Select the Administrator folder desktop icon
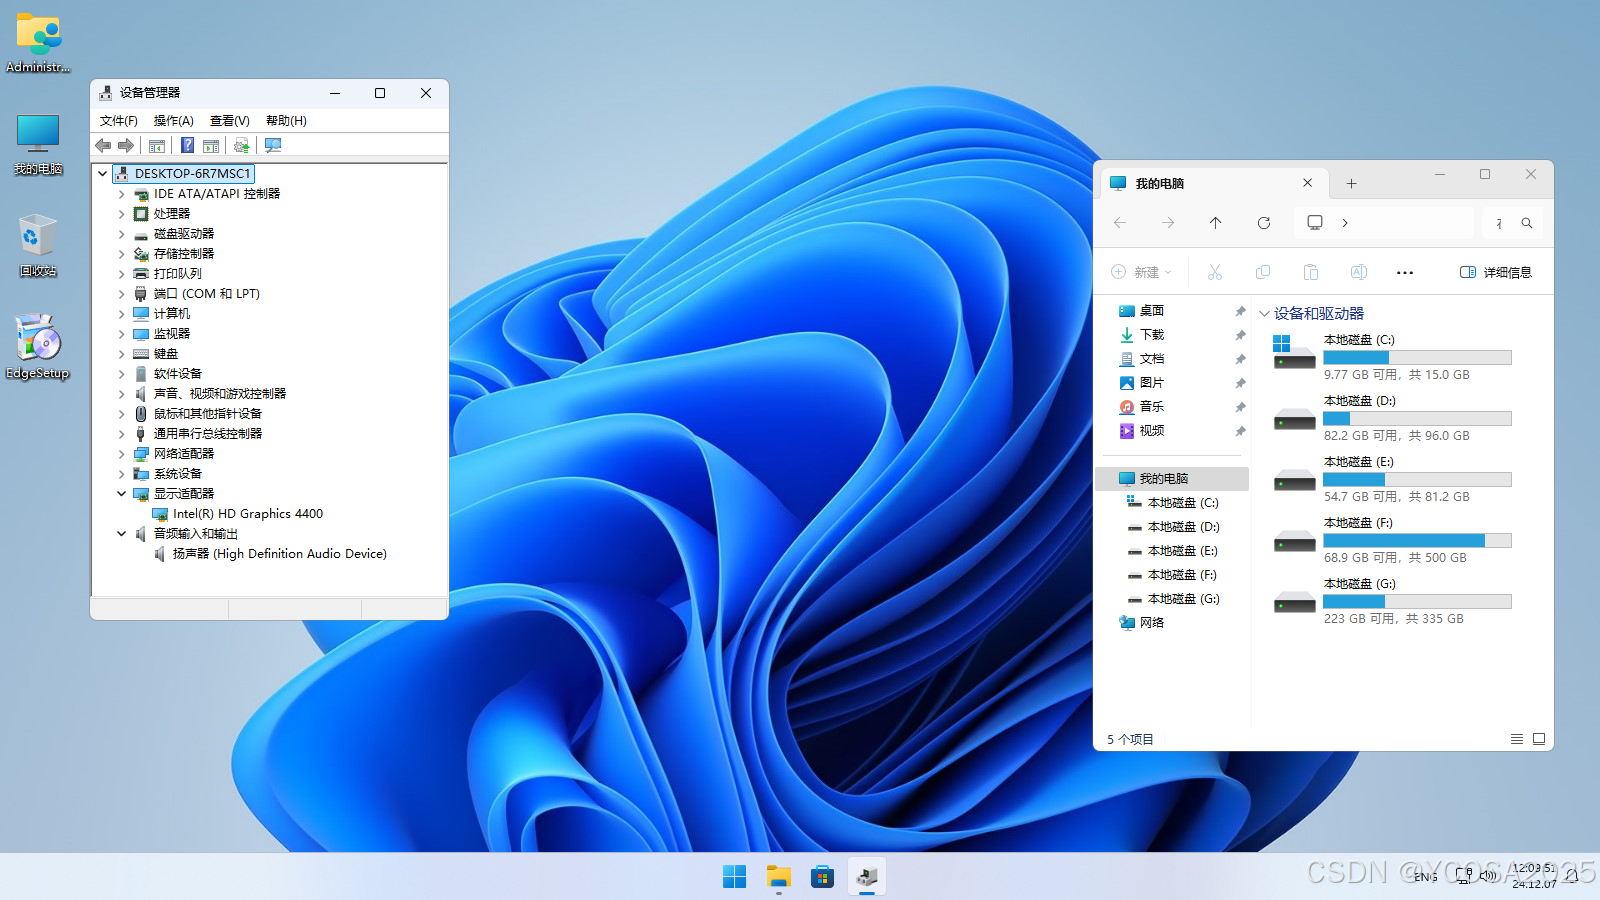The image size is (1600, 900). 38,43
